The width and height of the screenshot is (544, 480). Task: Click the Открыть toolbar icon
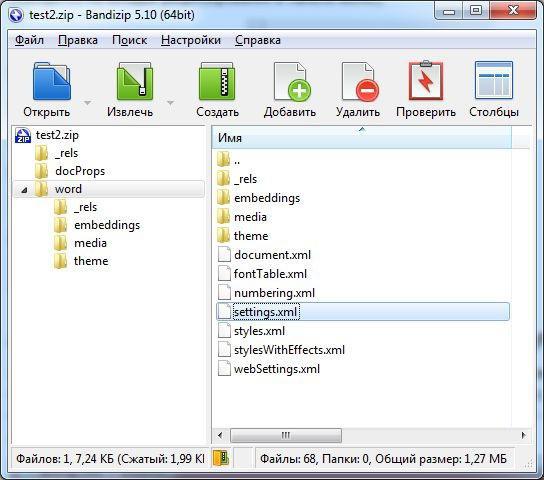pyautogui.click(x=52, y=81)
